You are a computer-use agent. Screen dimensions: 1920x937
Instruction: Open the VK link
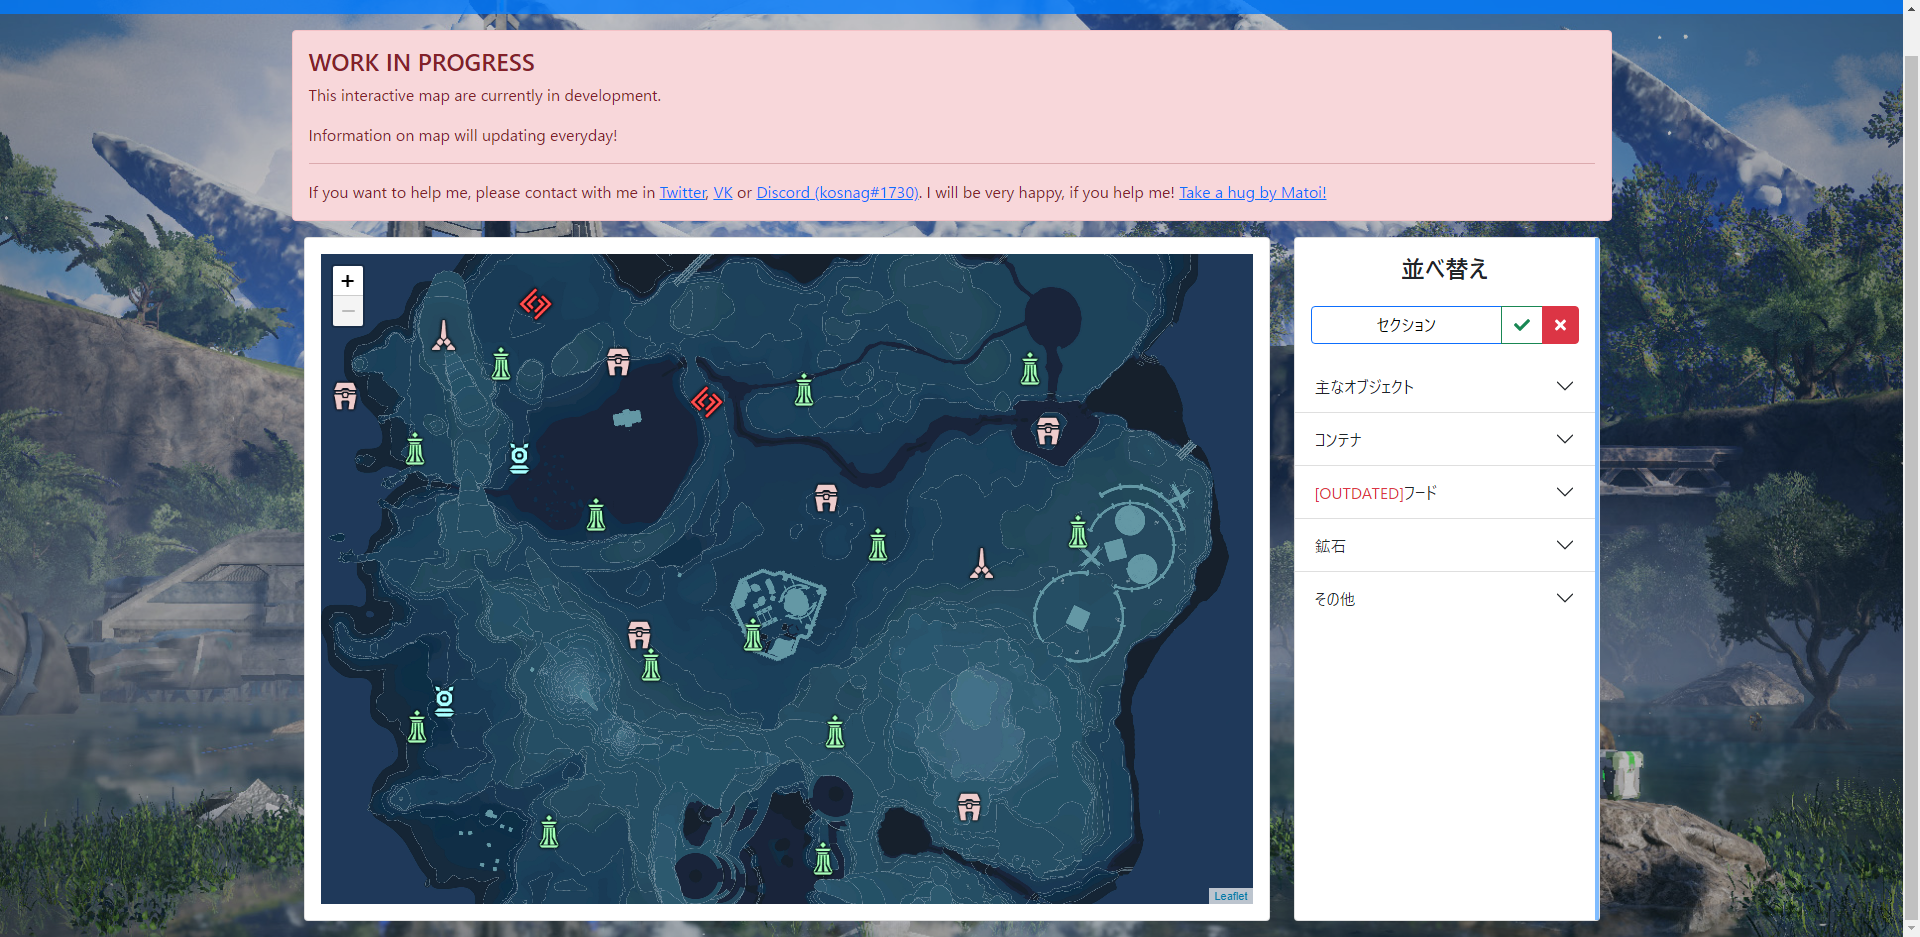(x=723, y=192)
